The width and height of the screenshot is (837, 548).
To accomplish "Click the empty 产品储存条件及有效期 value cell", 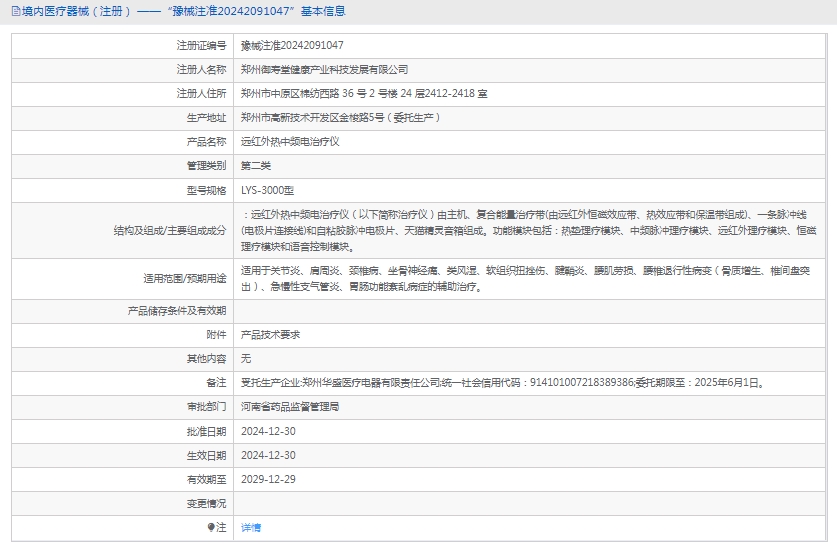I will (530, 311).
